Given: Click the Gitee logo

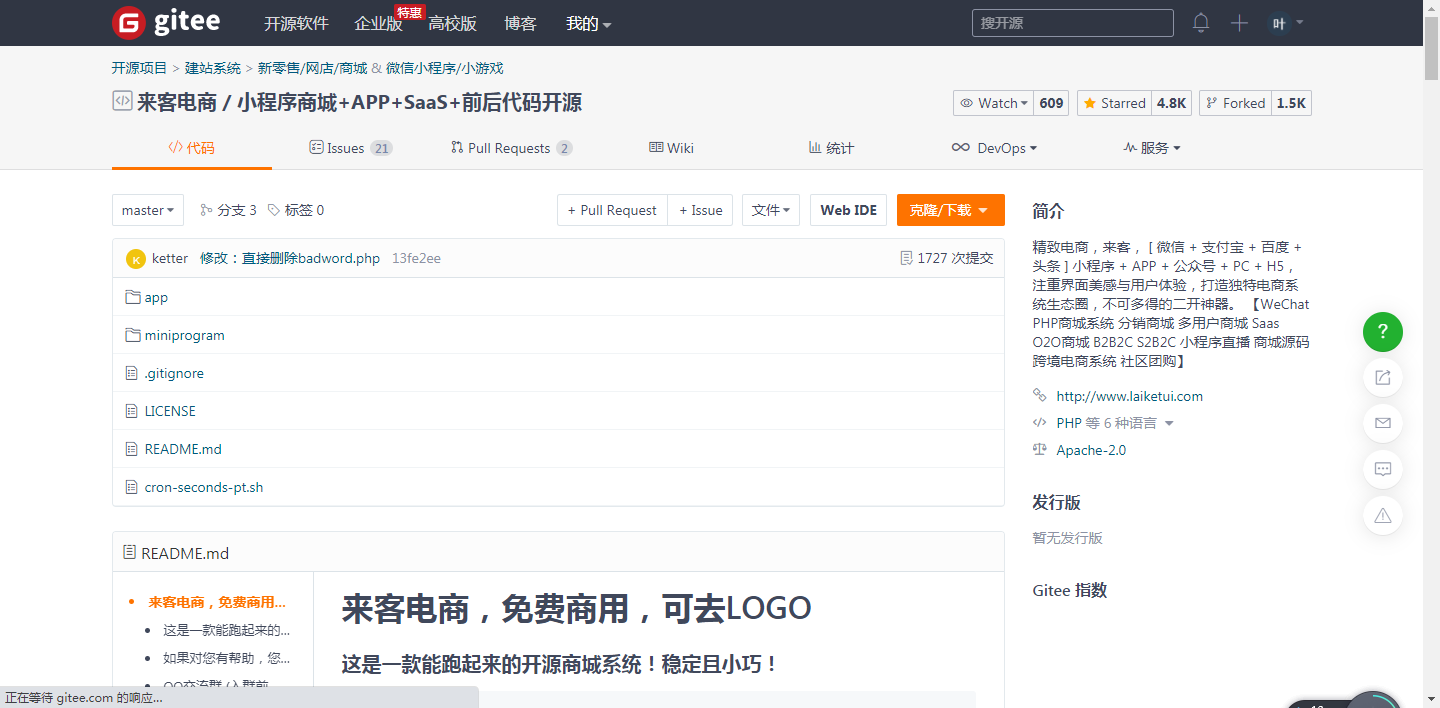Looking at the screenshot, I should [166, 22].
